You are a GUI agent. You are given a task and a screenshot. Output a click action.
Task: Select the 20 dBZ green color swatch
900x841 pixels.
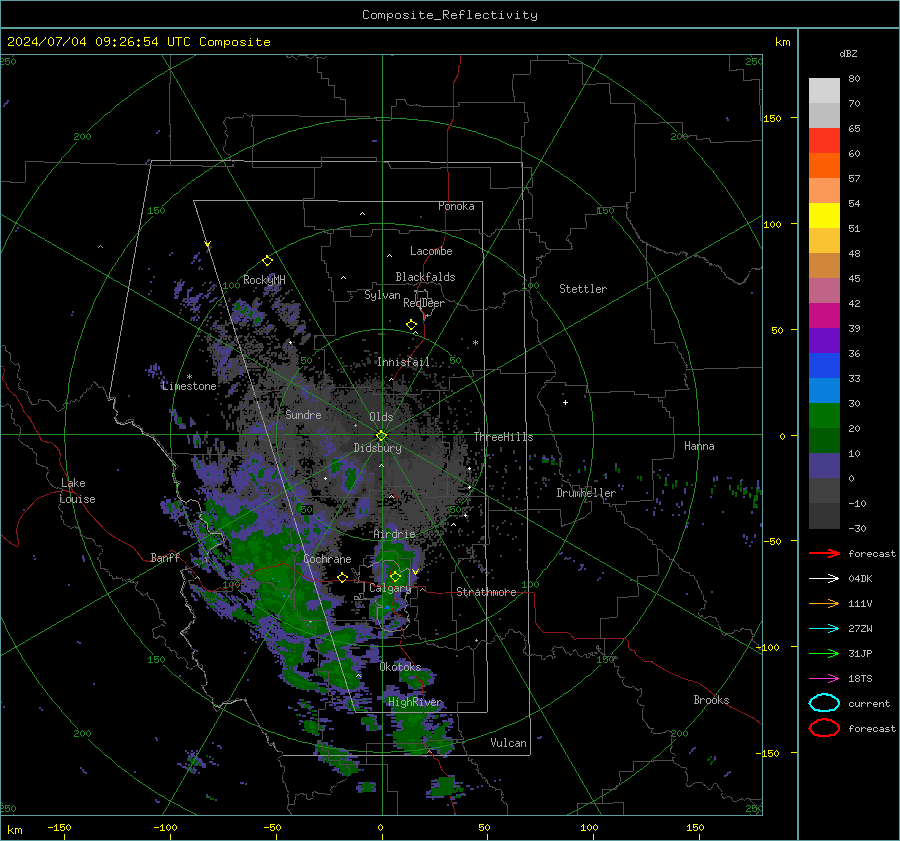tap(824, 416)
